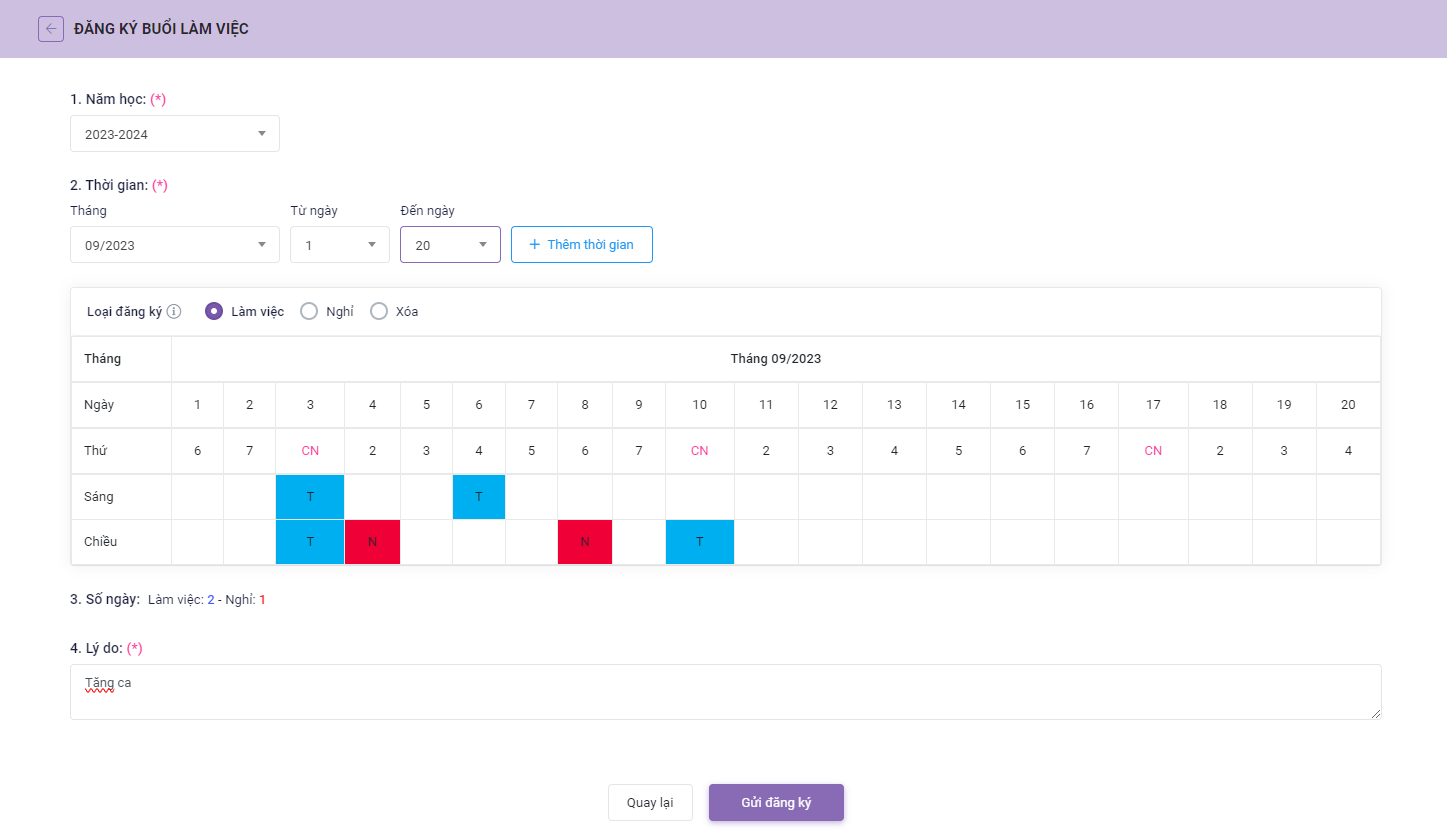Click the red N cell for afternoon day 4
Viewport: 1447px width, 832px height.
(x=372, y=542)
